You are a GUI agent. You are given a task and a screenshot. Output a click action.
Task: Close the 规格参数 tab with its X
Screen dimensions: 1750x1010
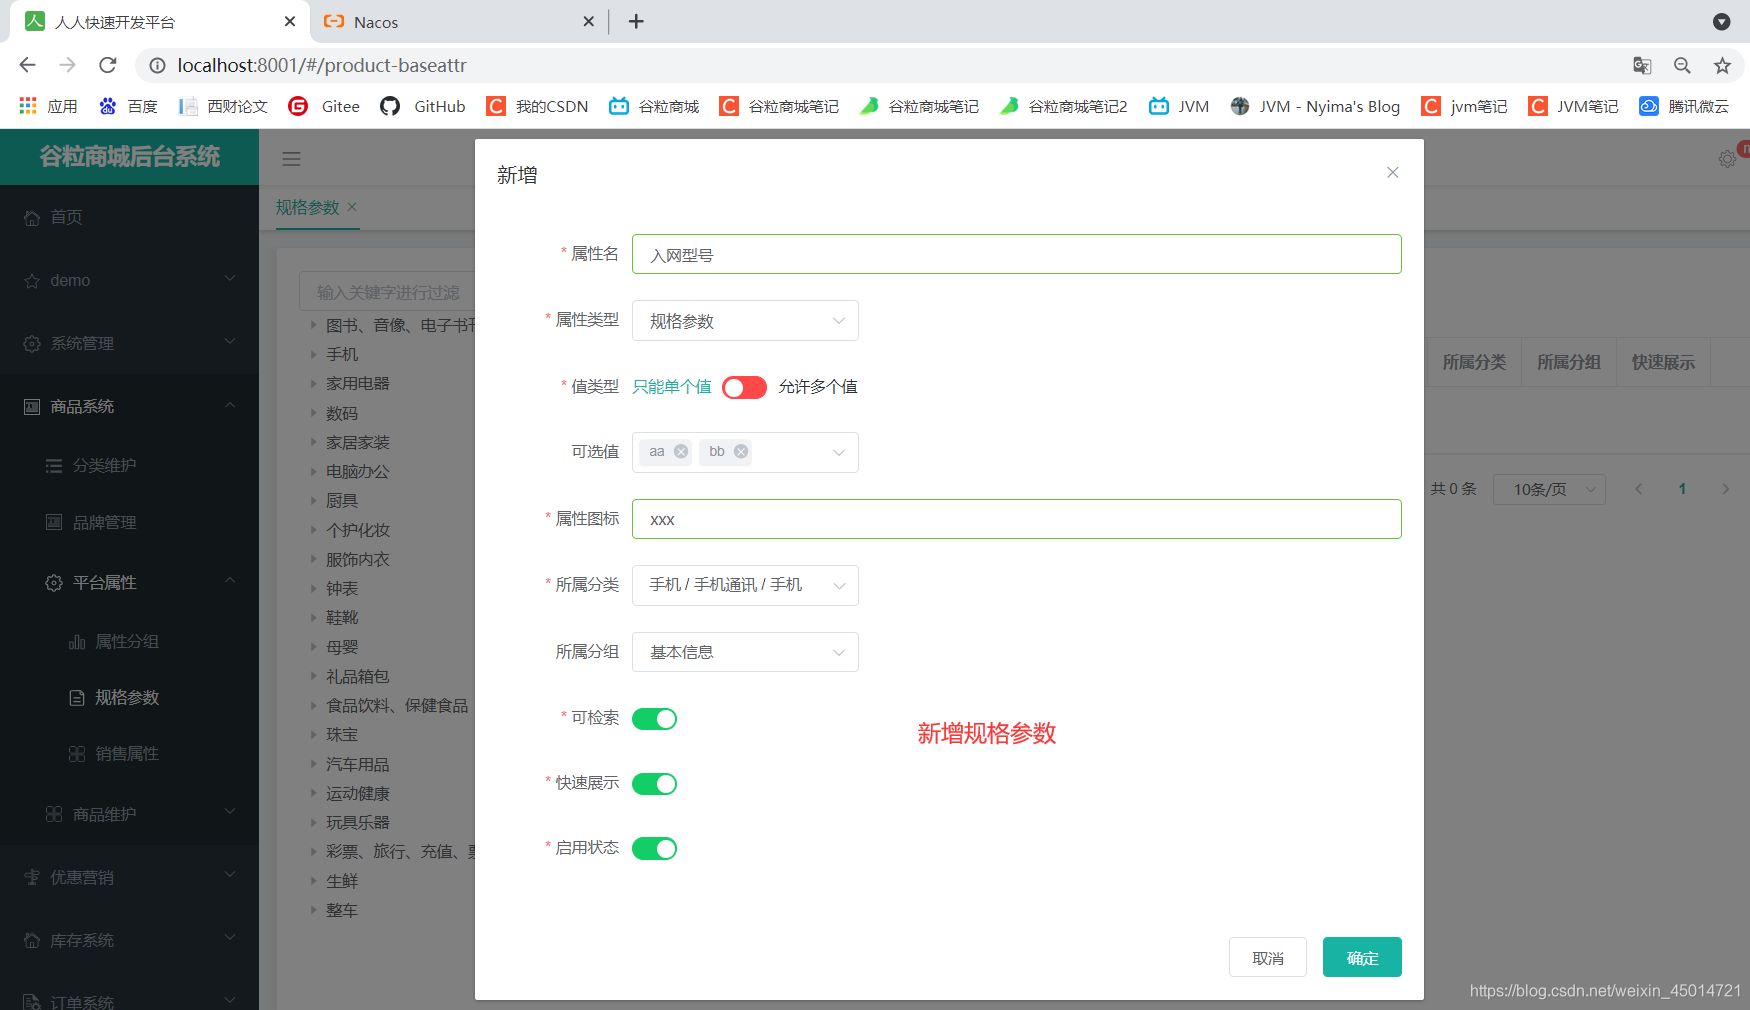click(x=352, y=207)
